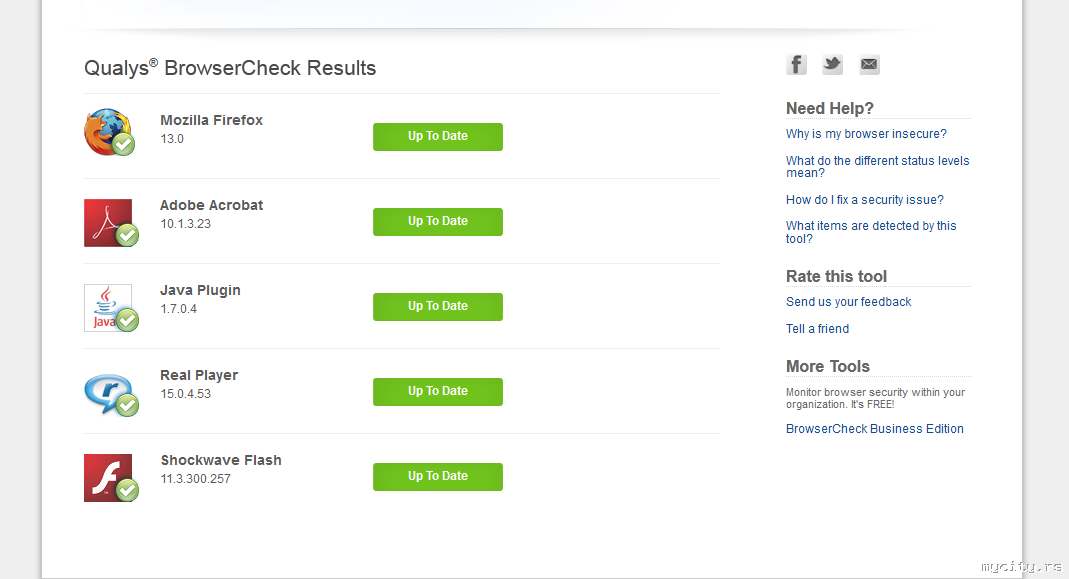Open 'Why is my browser insecure?' link
The width and height of the screenshot is (1069, 579).
click(866, 134)
